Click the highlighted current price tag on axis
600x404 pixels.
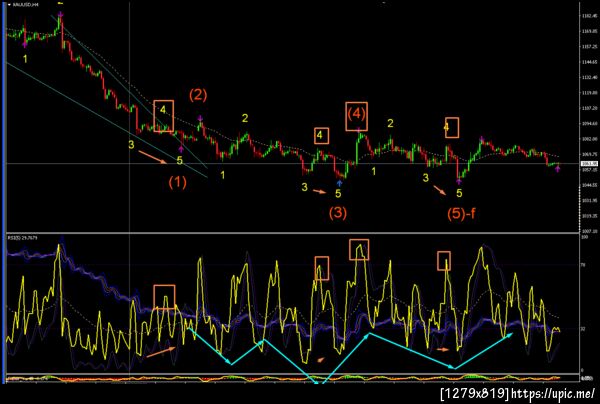pyautogui.click(x=587, y=164)
